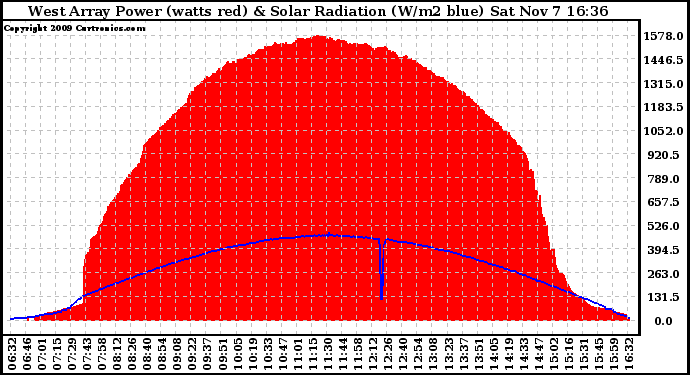This screenshot has width=690, height=375.
Task: Pick the 526.0 y-axis label
Action: 663,226
